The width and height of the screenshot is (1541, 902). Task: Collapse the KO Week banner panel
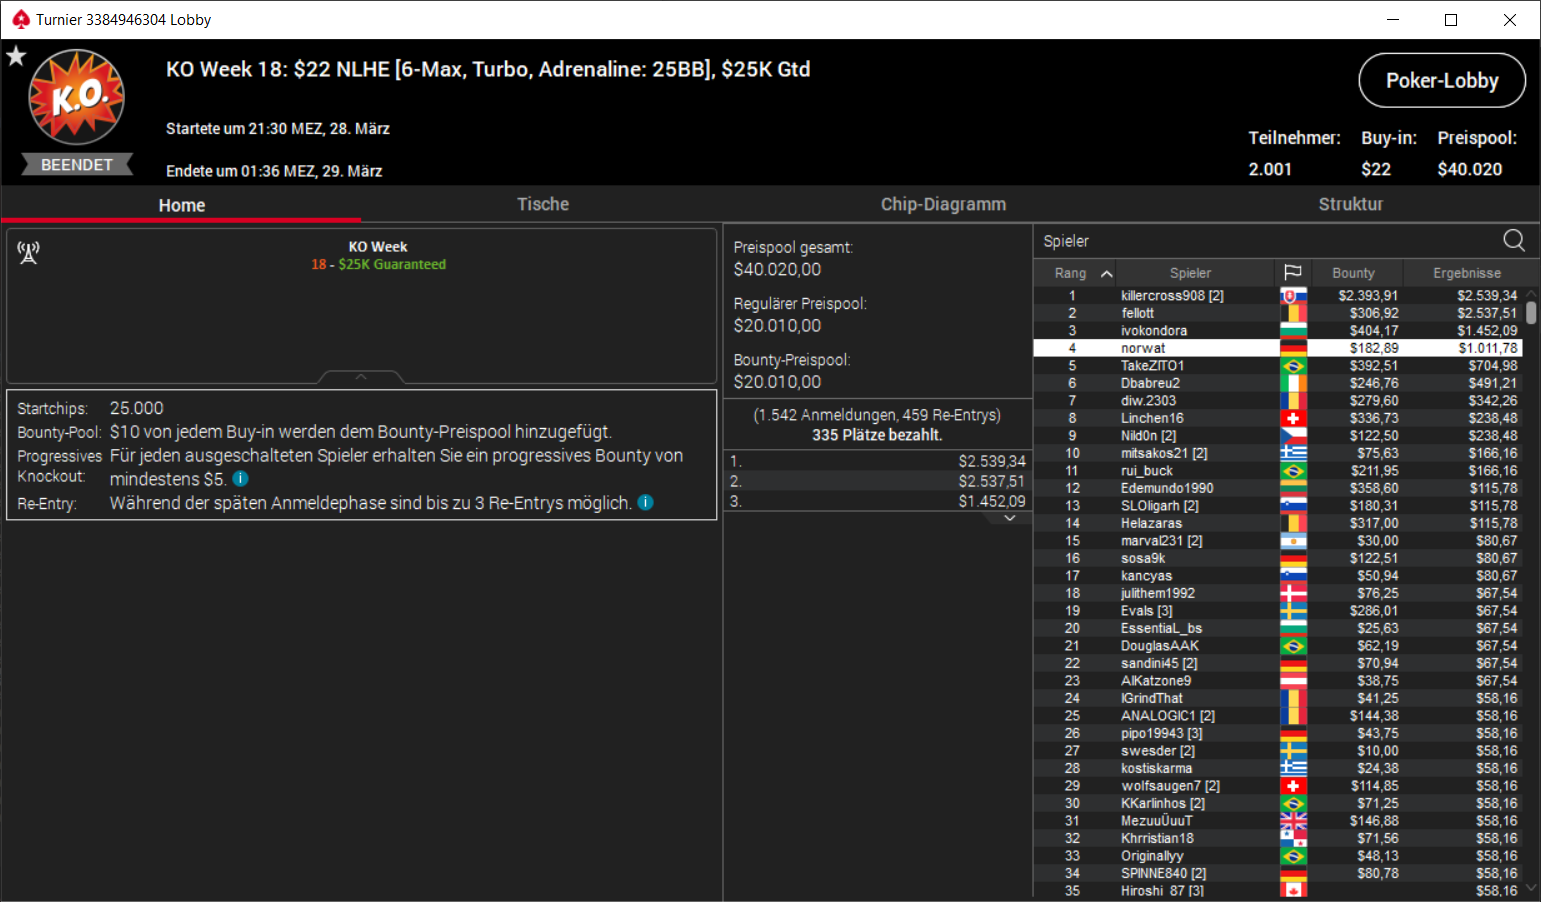click(x=361, y=377)
